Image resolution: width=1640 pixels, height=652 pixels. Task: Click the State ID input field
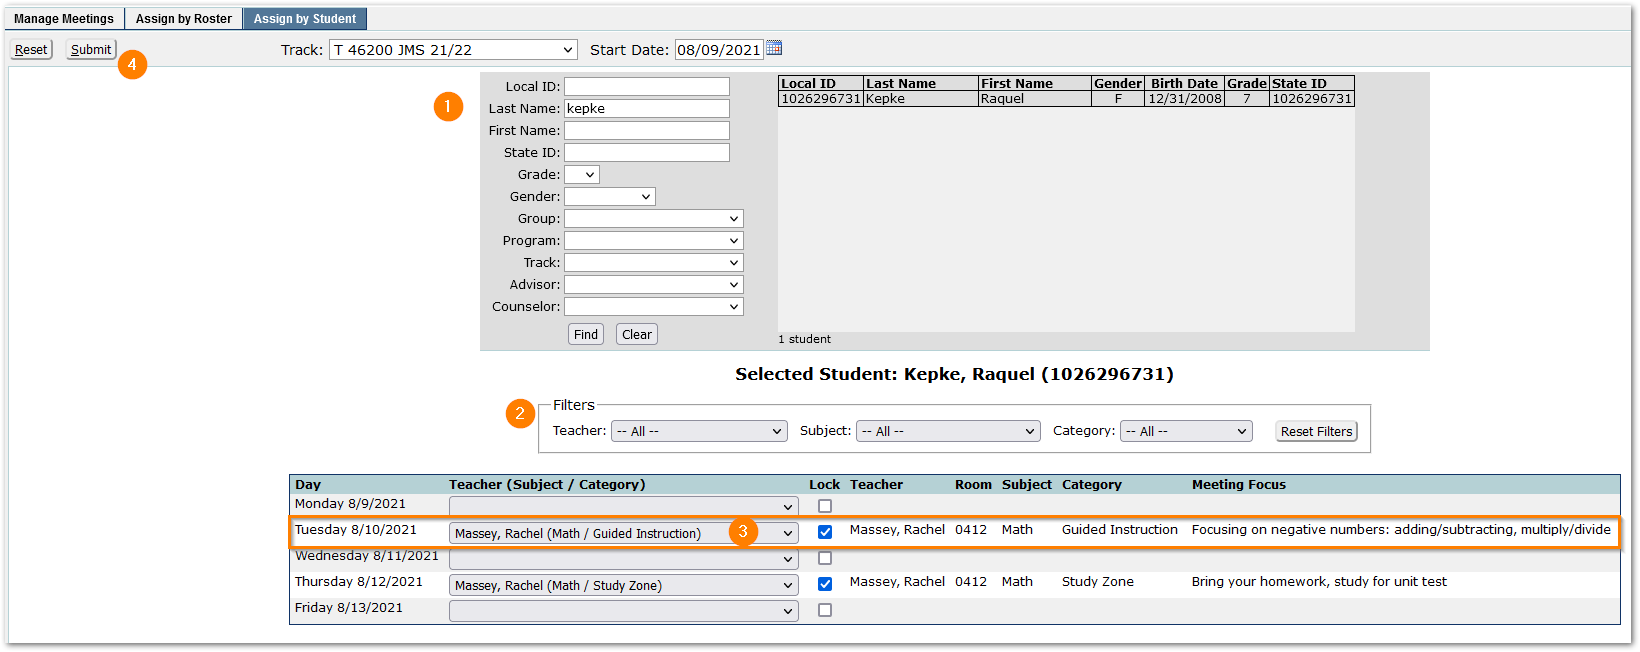pyautogui.click(x=647, y=153)
